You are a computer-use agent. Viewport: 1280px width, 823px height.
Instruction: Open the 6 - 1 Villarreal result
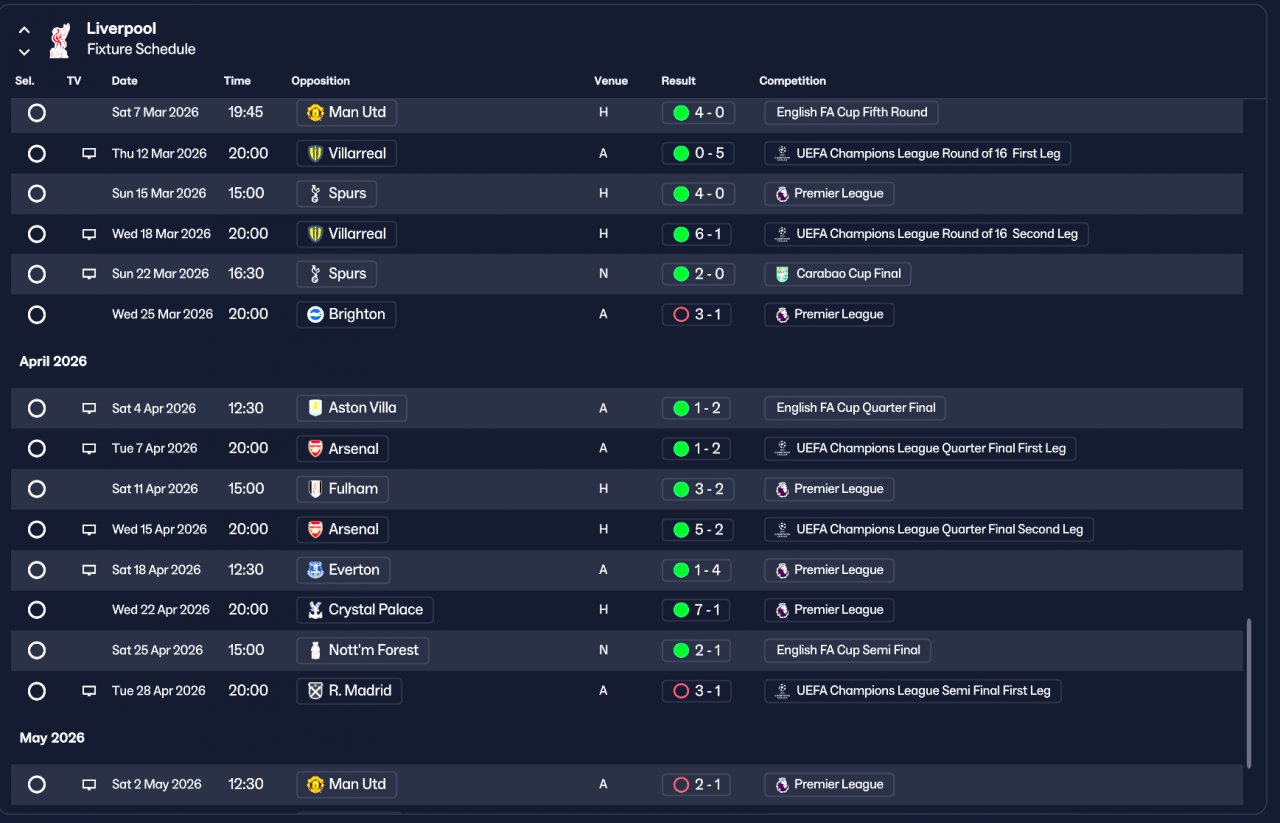coord(698,234)
